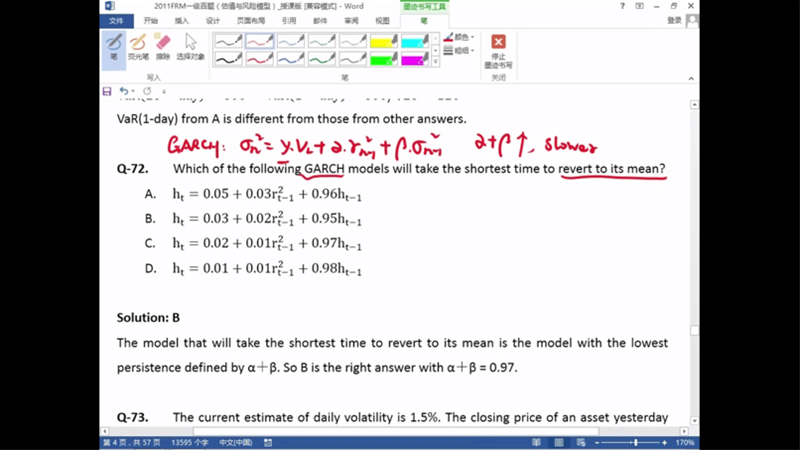
Task: Open the pen Thickness (粗细) dropdown
Action: (461, 50)
